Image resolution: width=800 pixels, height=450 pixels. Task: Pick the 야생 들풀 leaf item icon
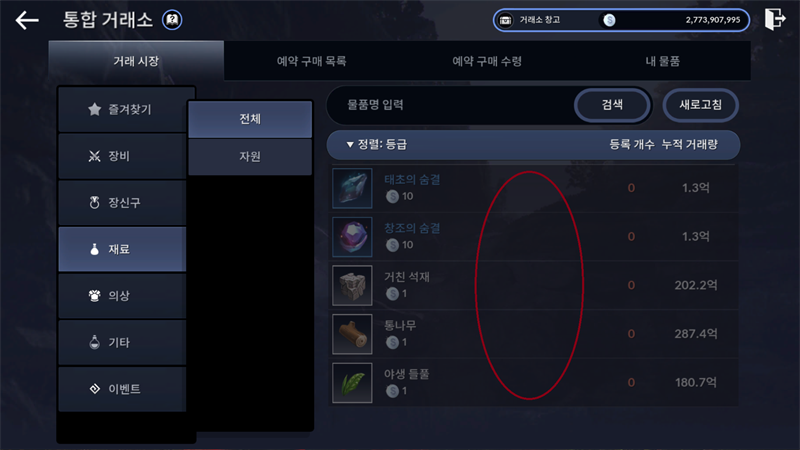(352, 383)
